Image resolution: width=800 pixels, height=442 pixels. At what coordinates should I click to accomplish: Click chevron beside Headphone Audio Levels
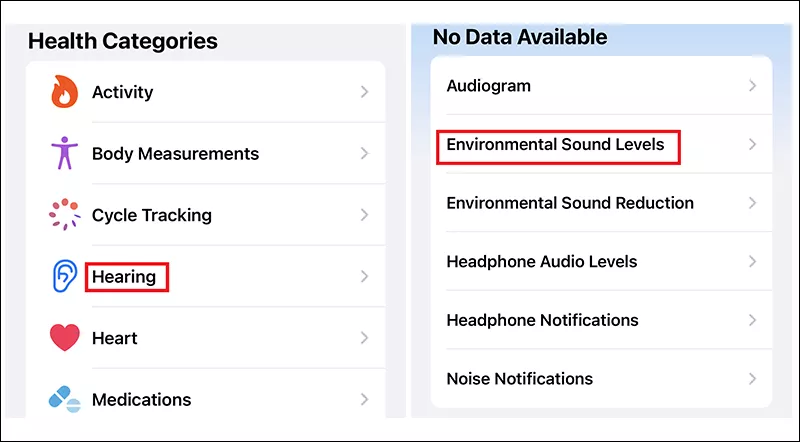coord(753,261)
